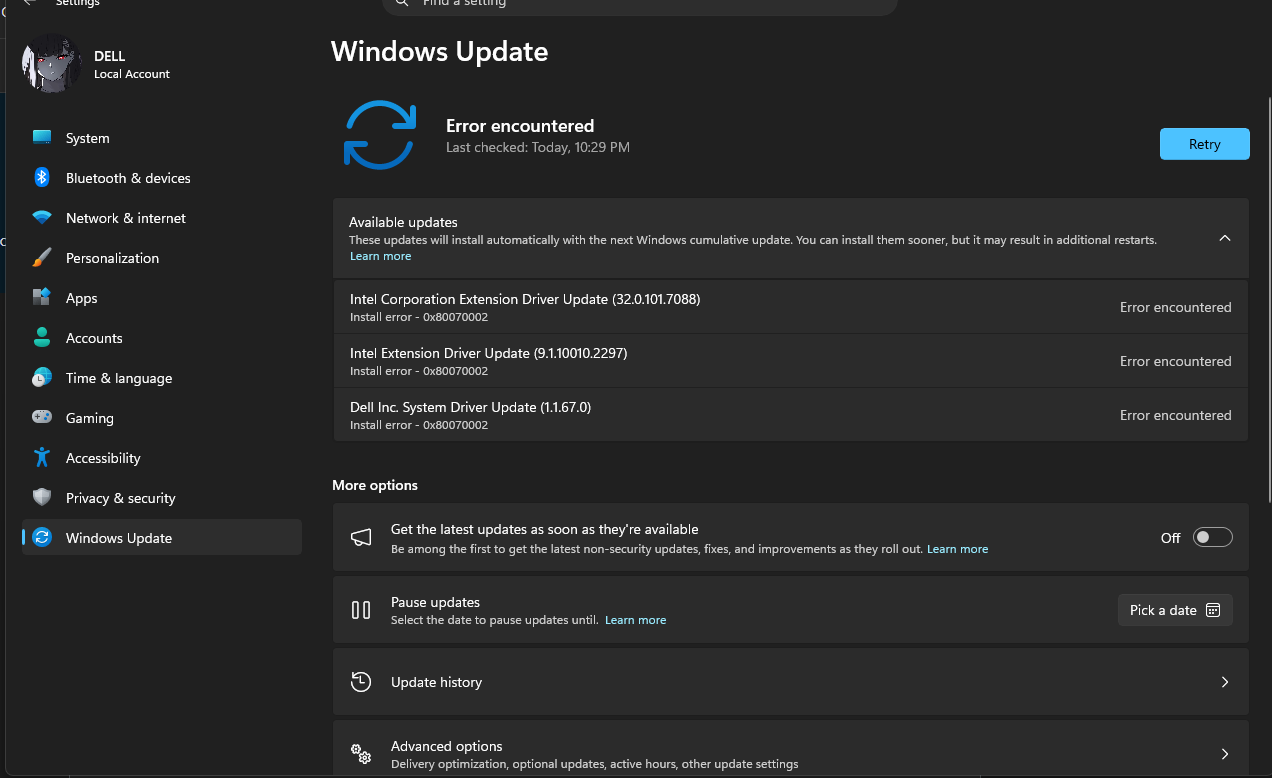Open the Pick a date dropdown
The width and height of the screenshot is (1272, 778).
point(1175,610)
